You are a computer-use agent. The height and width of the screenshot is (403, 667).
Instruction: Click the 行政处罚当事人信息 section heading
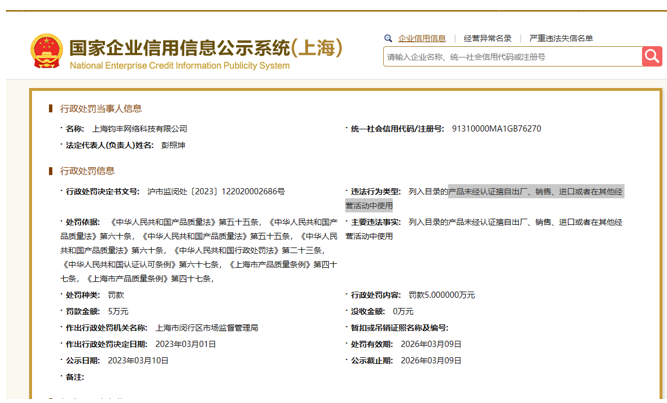pyautogui.click(x=101, y=109)
